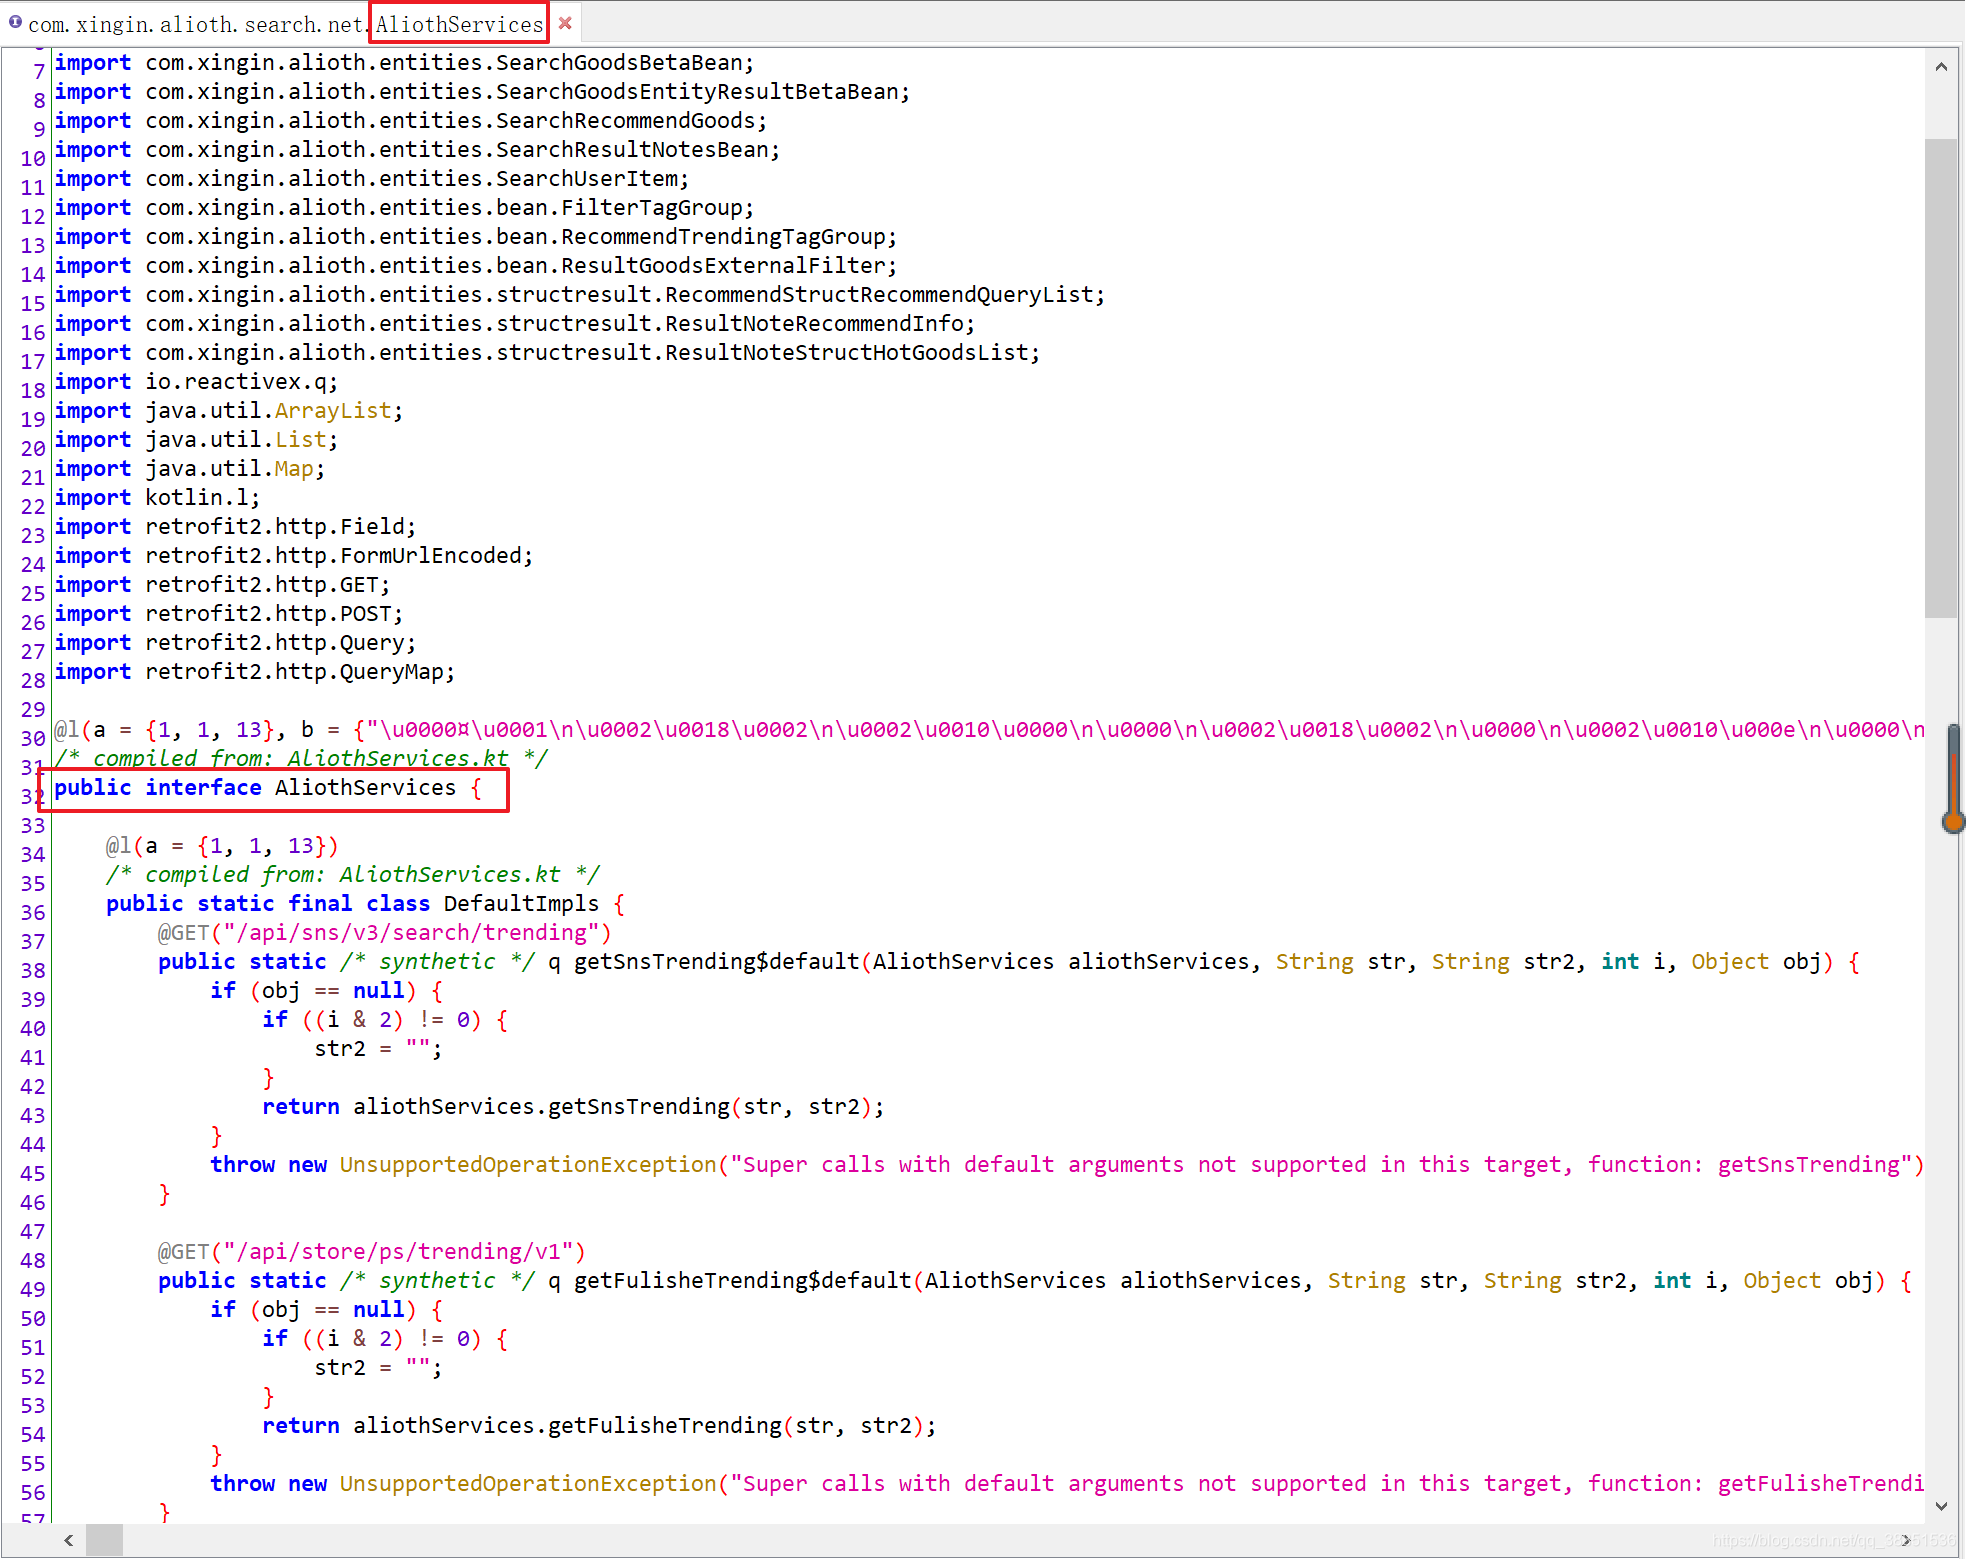This screenshot has width=1966, height=1559.
Task: Click the horizontal scrollbar thumb
Action: (104, 1540)
